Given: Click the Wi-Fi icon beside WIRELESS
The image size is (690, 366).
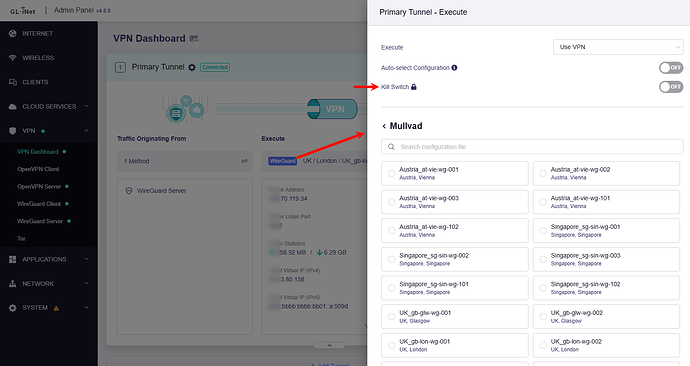Looking at the screenshot, I should pos(12,58).
